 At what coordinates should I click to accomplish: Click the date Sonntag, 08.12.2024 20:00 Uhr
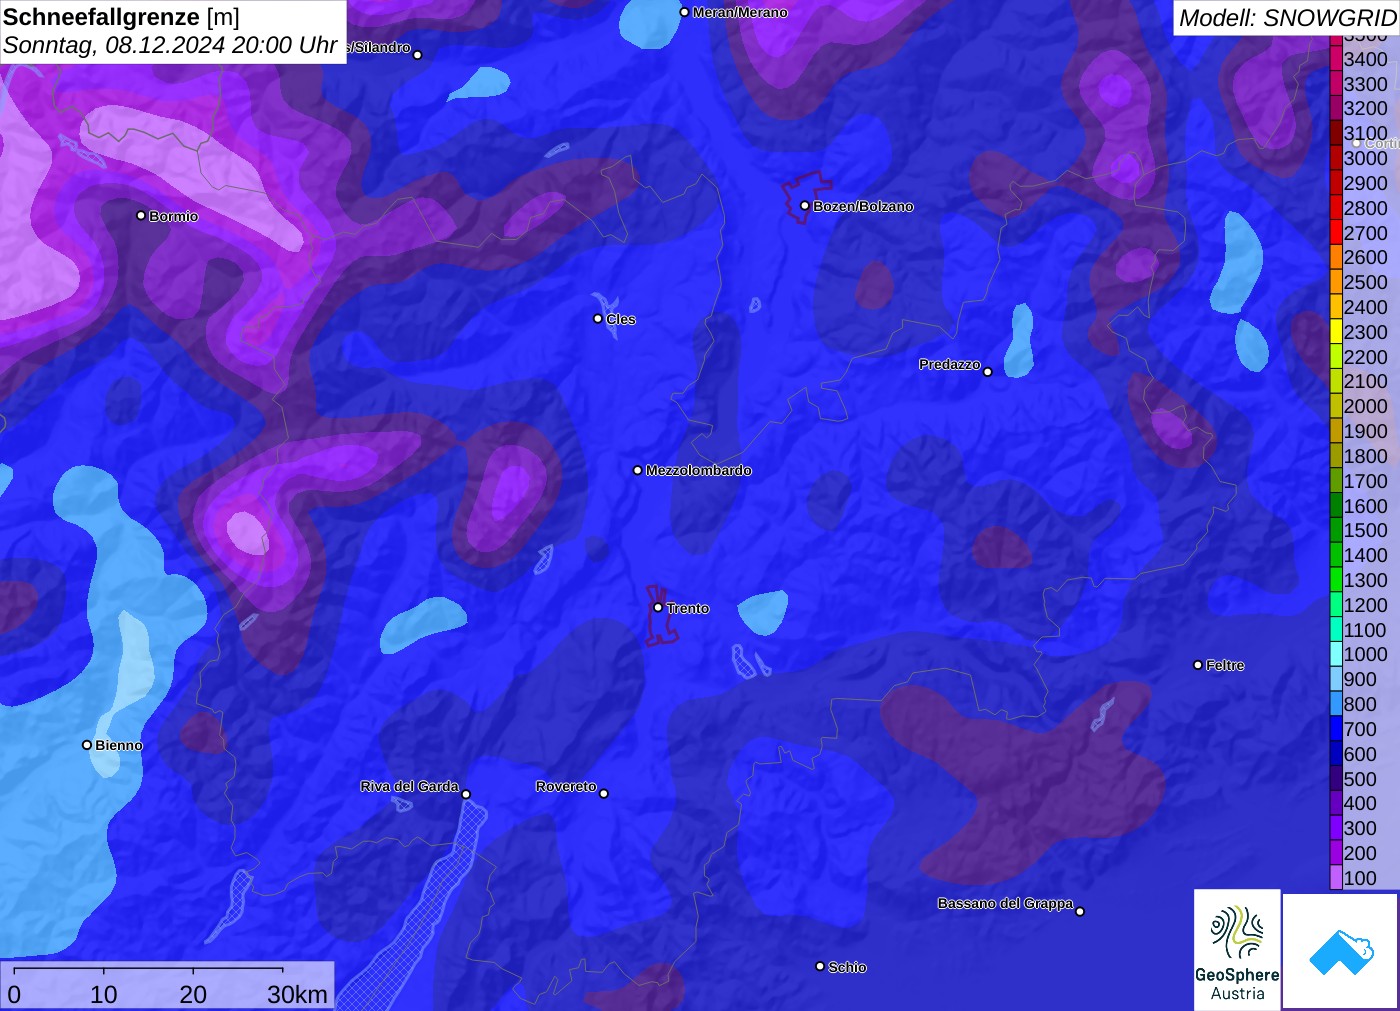click(x=170, y=45)
